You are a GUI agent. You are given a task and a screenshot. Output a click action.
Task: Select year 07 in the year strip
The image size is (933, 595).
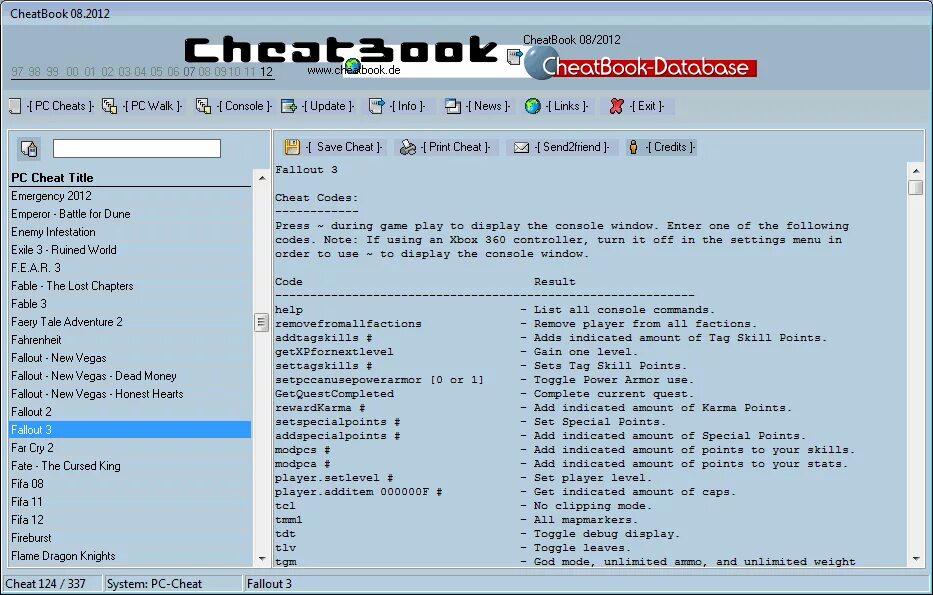click(x=189, y=72)
